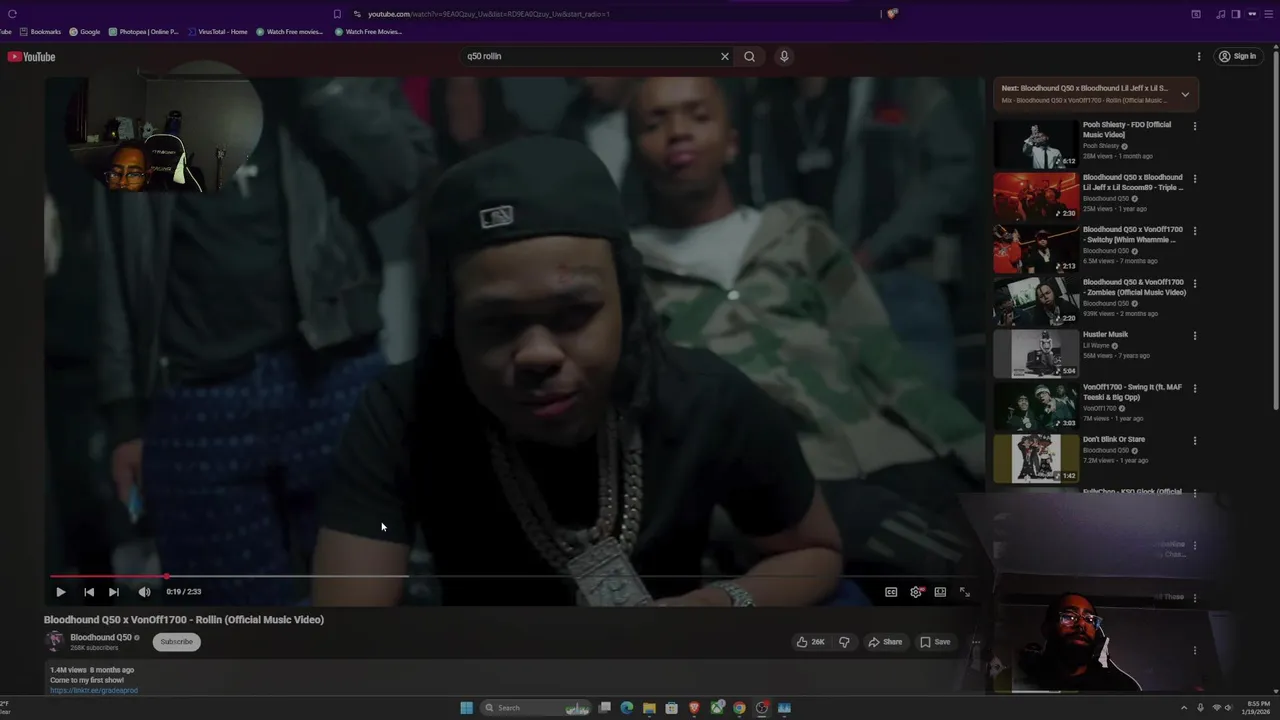
Task: Start voice search with the microphone
Action: pos(784,56)
